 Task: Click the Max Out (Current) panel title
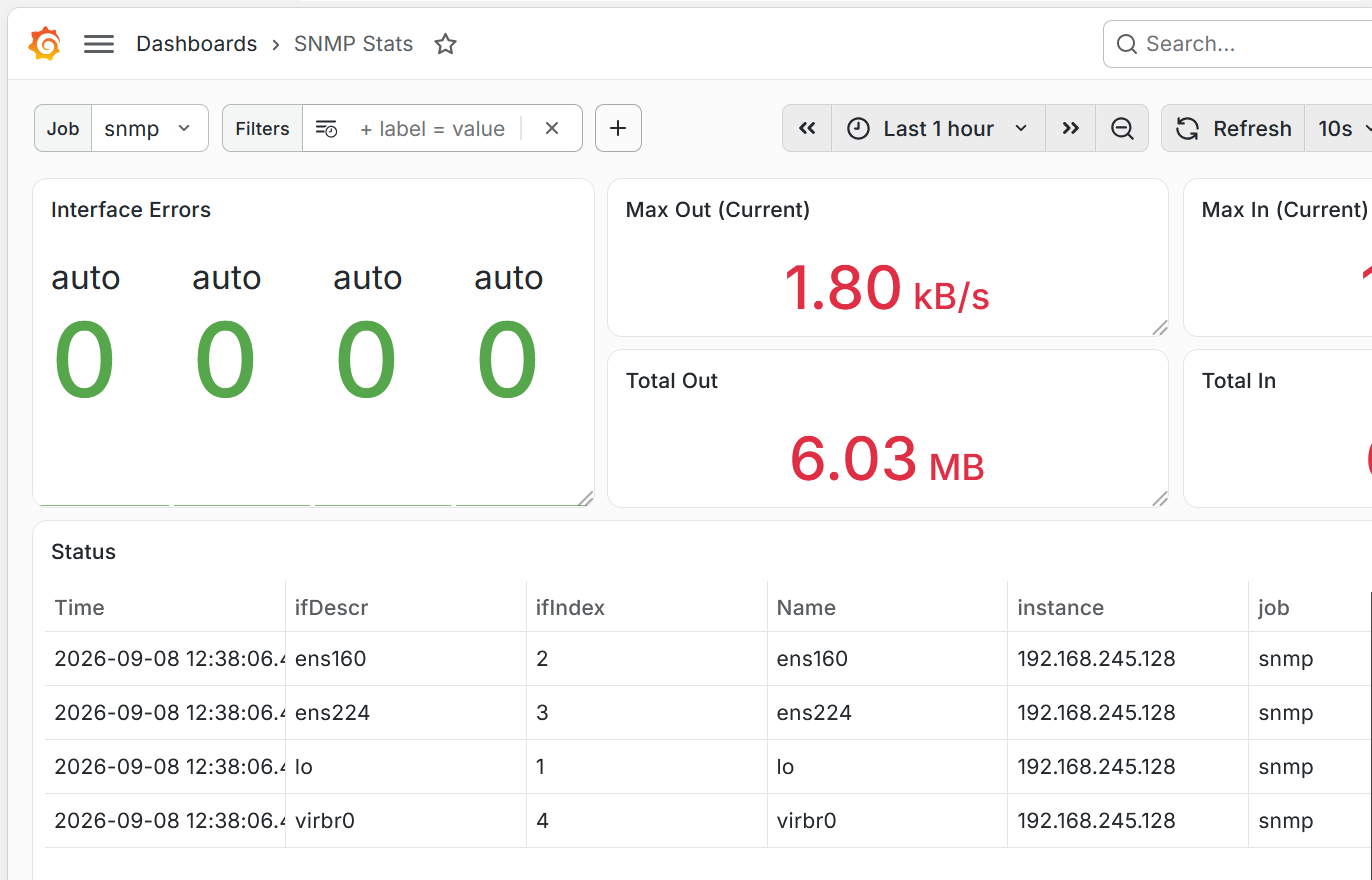(718, 210)
